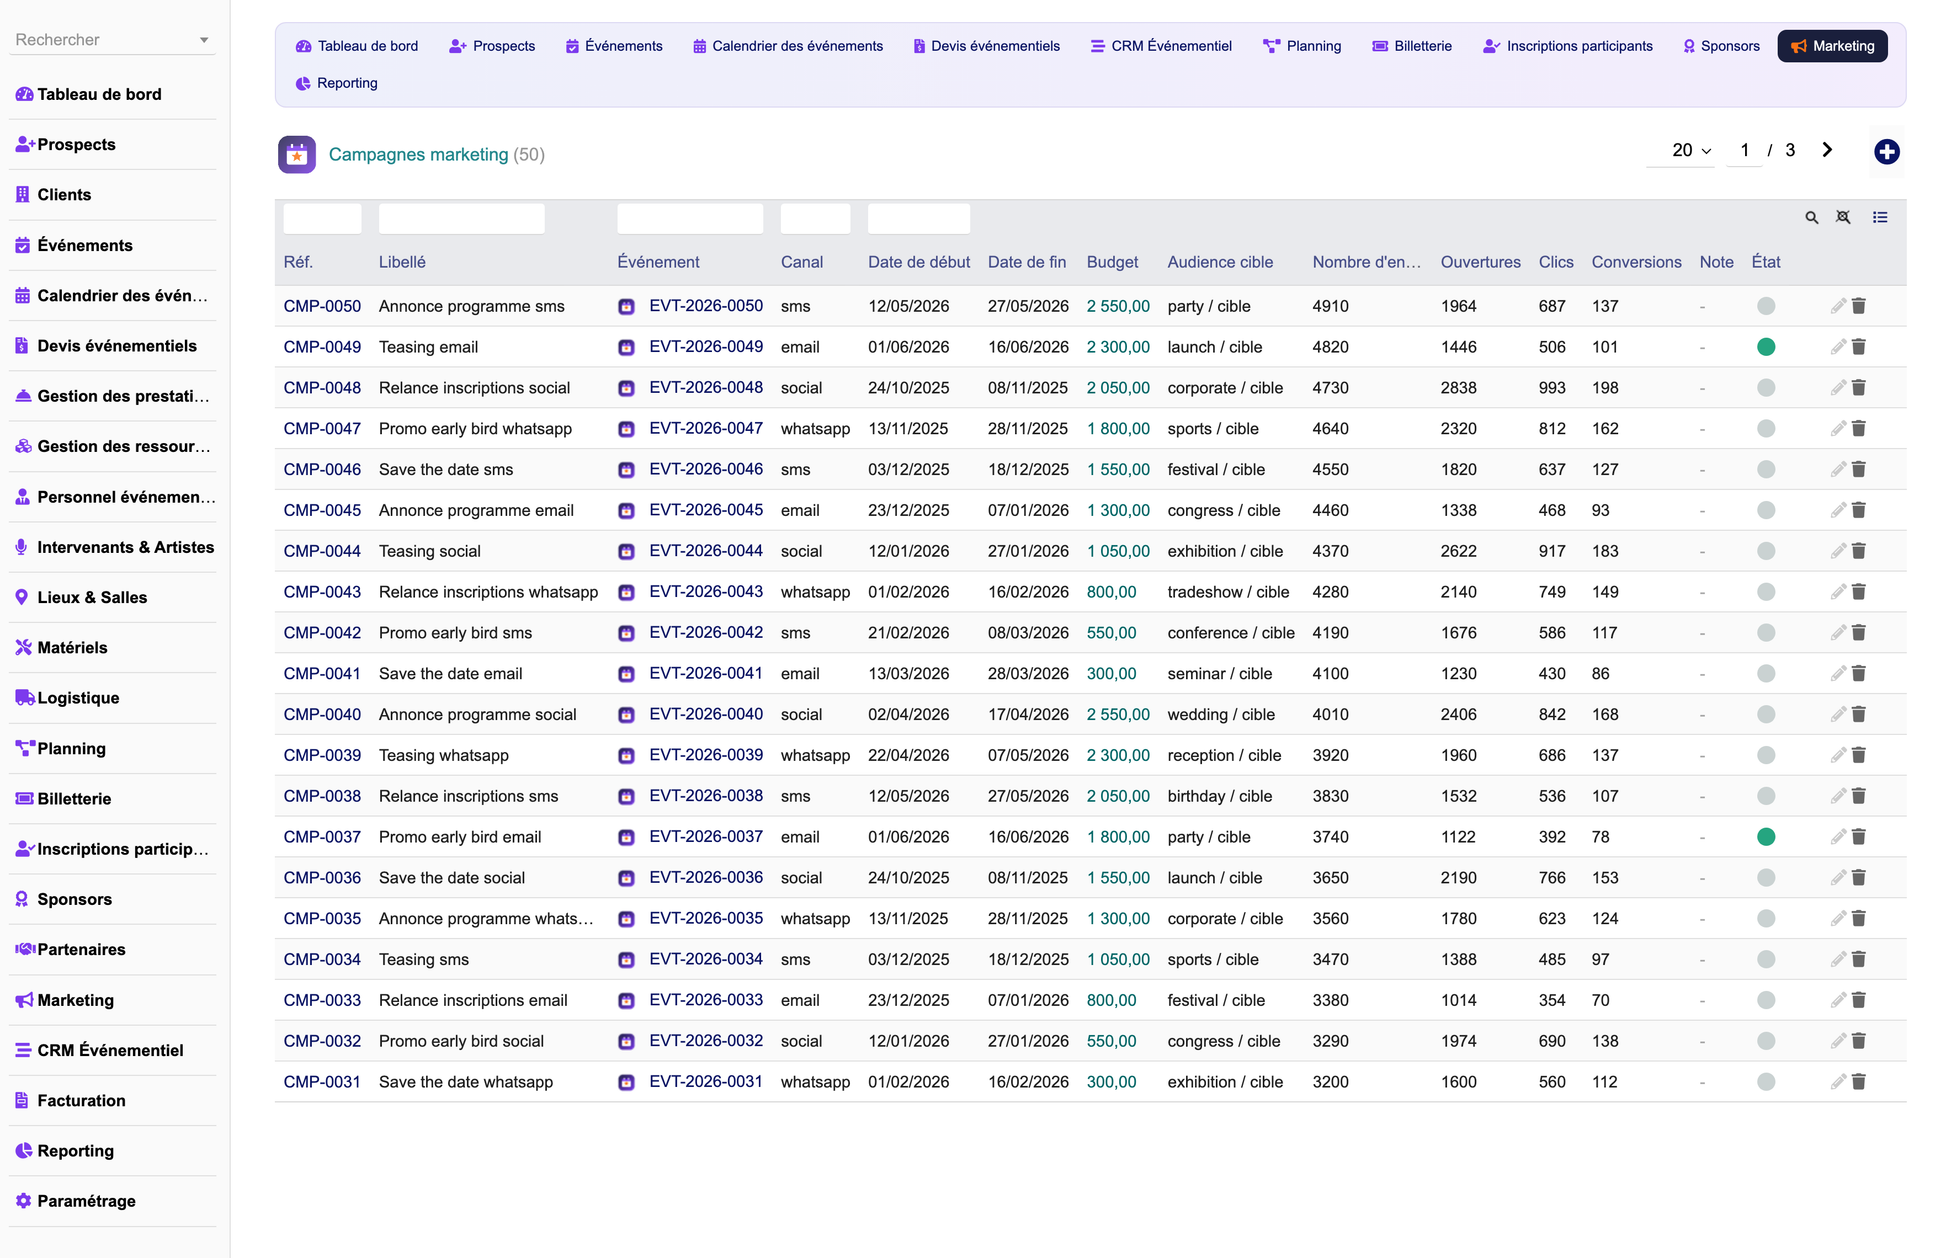Viewport: 1946px width, 1258px height.
Task: Click green state indicator of CMP-0037
Action: pyautogui.click(x=1766, y=837)
